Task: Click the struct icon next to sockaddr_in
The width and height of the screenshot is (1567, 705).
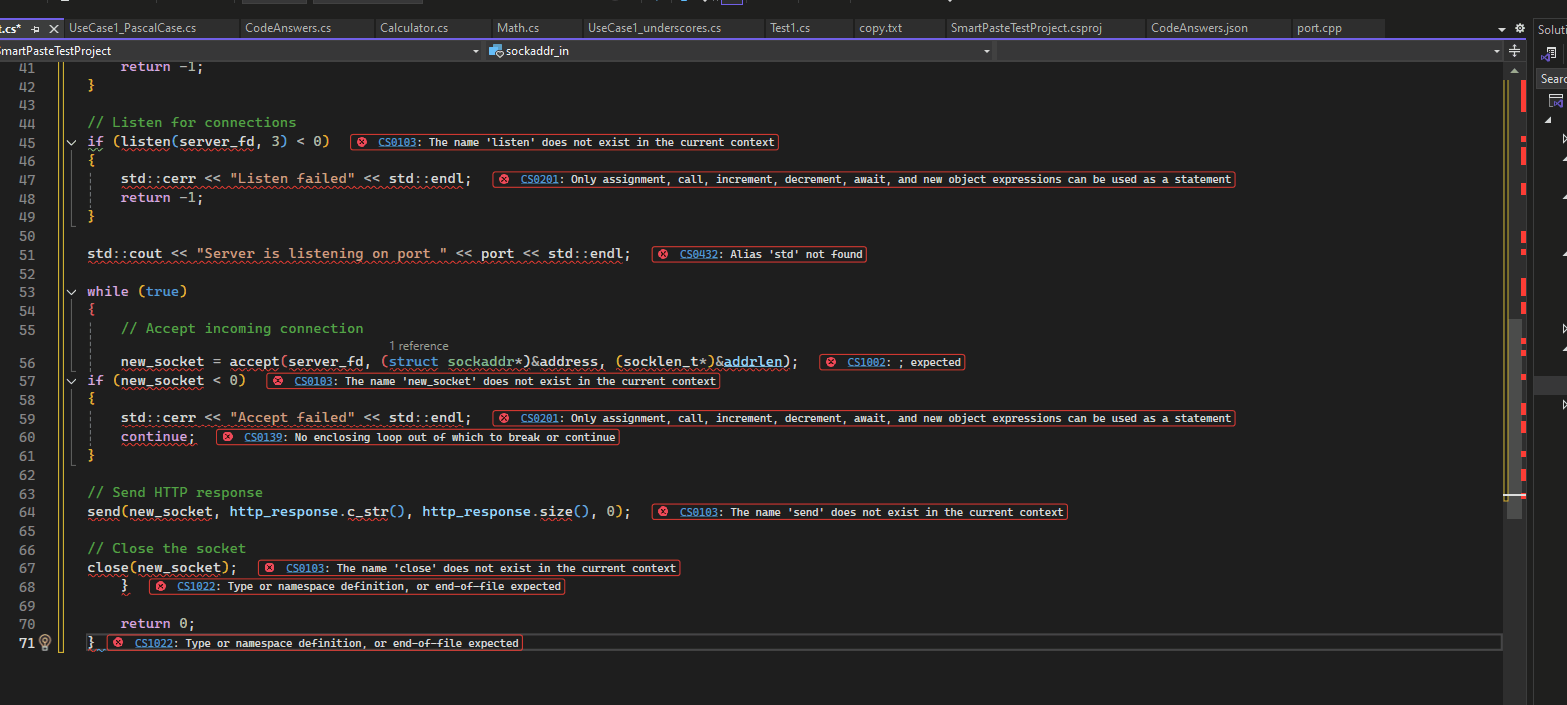Action: click(x=495, y=50)
